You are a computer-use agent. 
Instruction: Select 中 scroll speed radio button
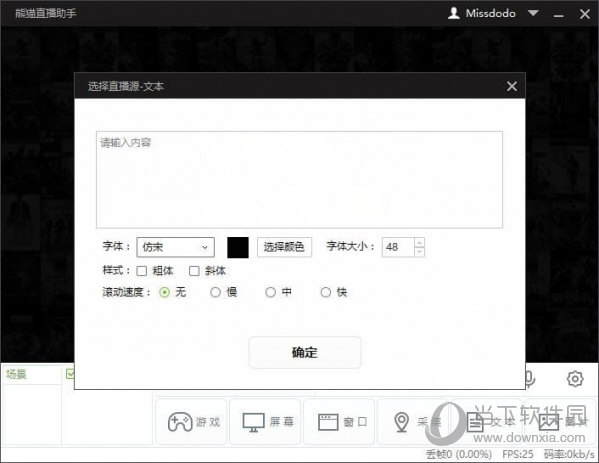pos(270,292)
